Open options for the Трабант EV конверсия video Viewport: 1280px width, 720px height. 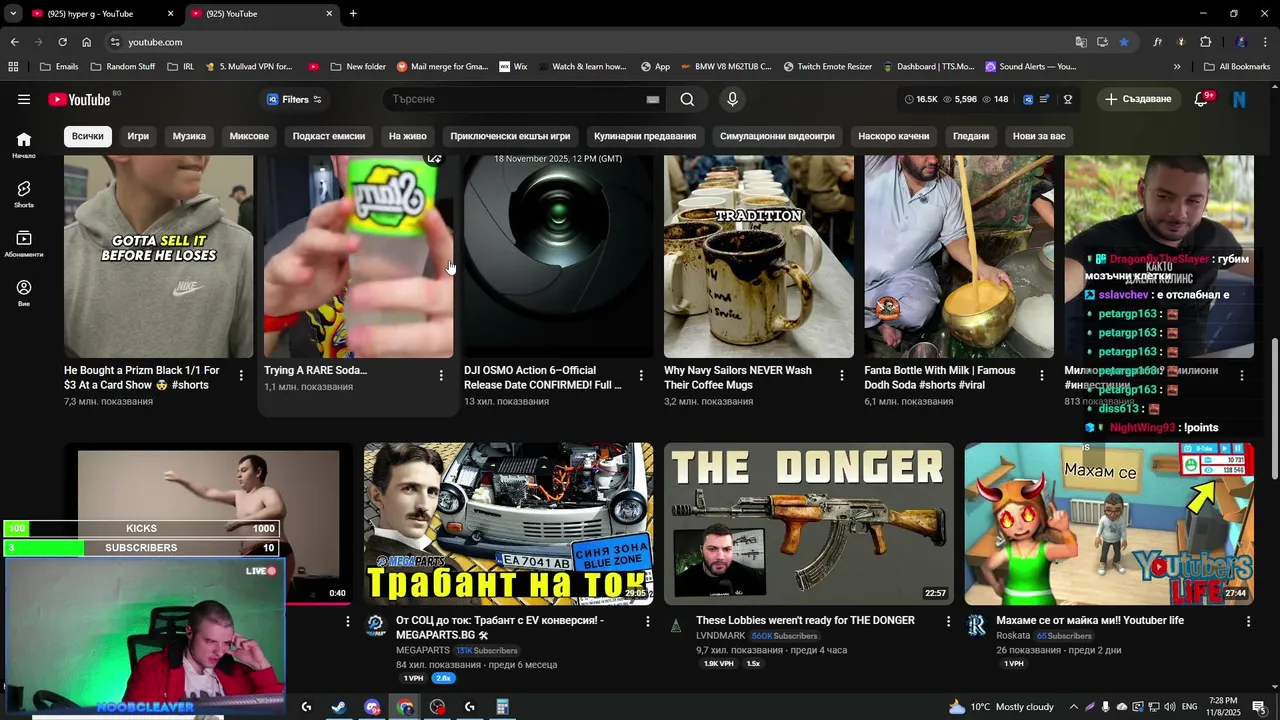tap(647, 621)
